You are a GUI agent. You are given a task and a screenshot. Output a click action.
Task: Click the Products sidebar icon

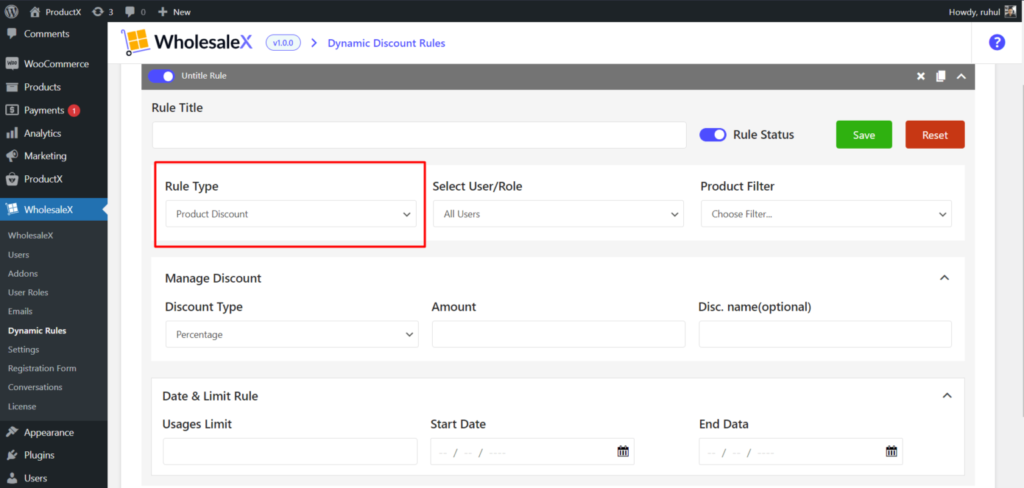pos(12,87)
